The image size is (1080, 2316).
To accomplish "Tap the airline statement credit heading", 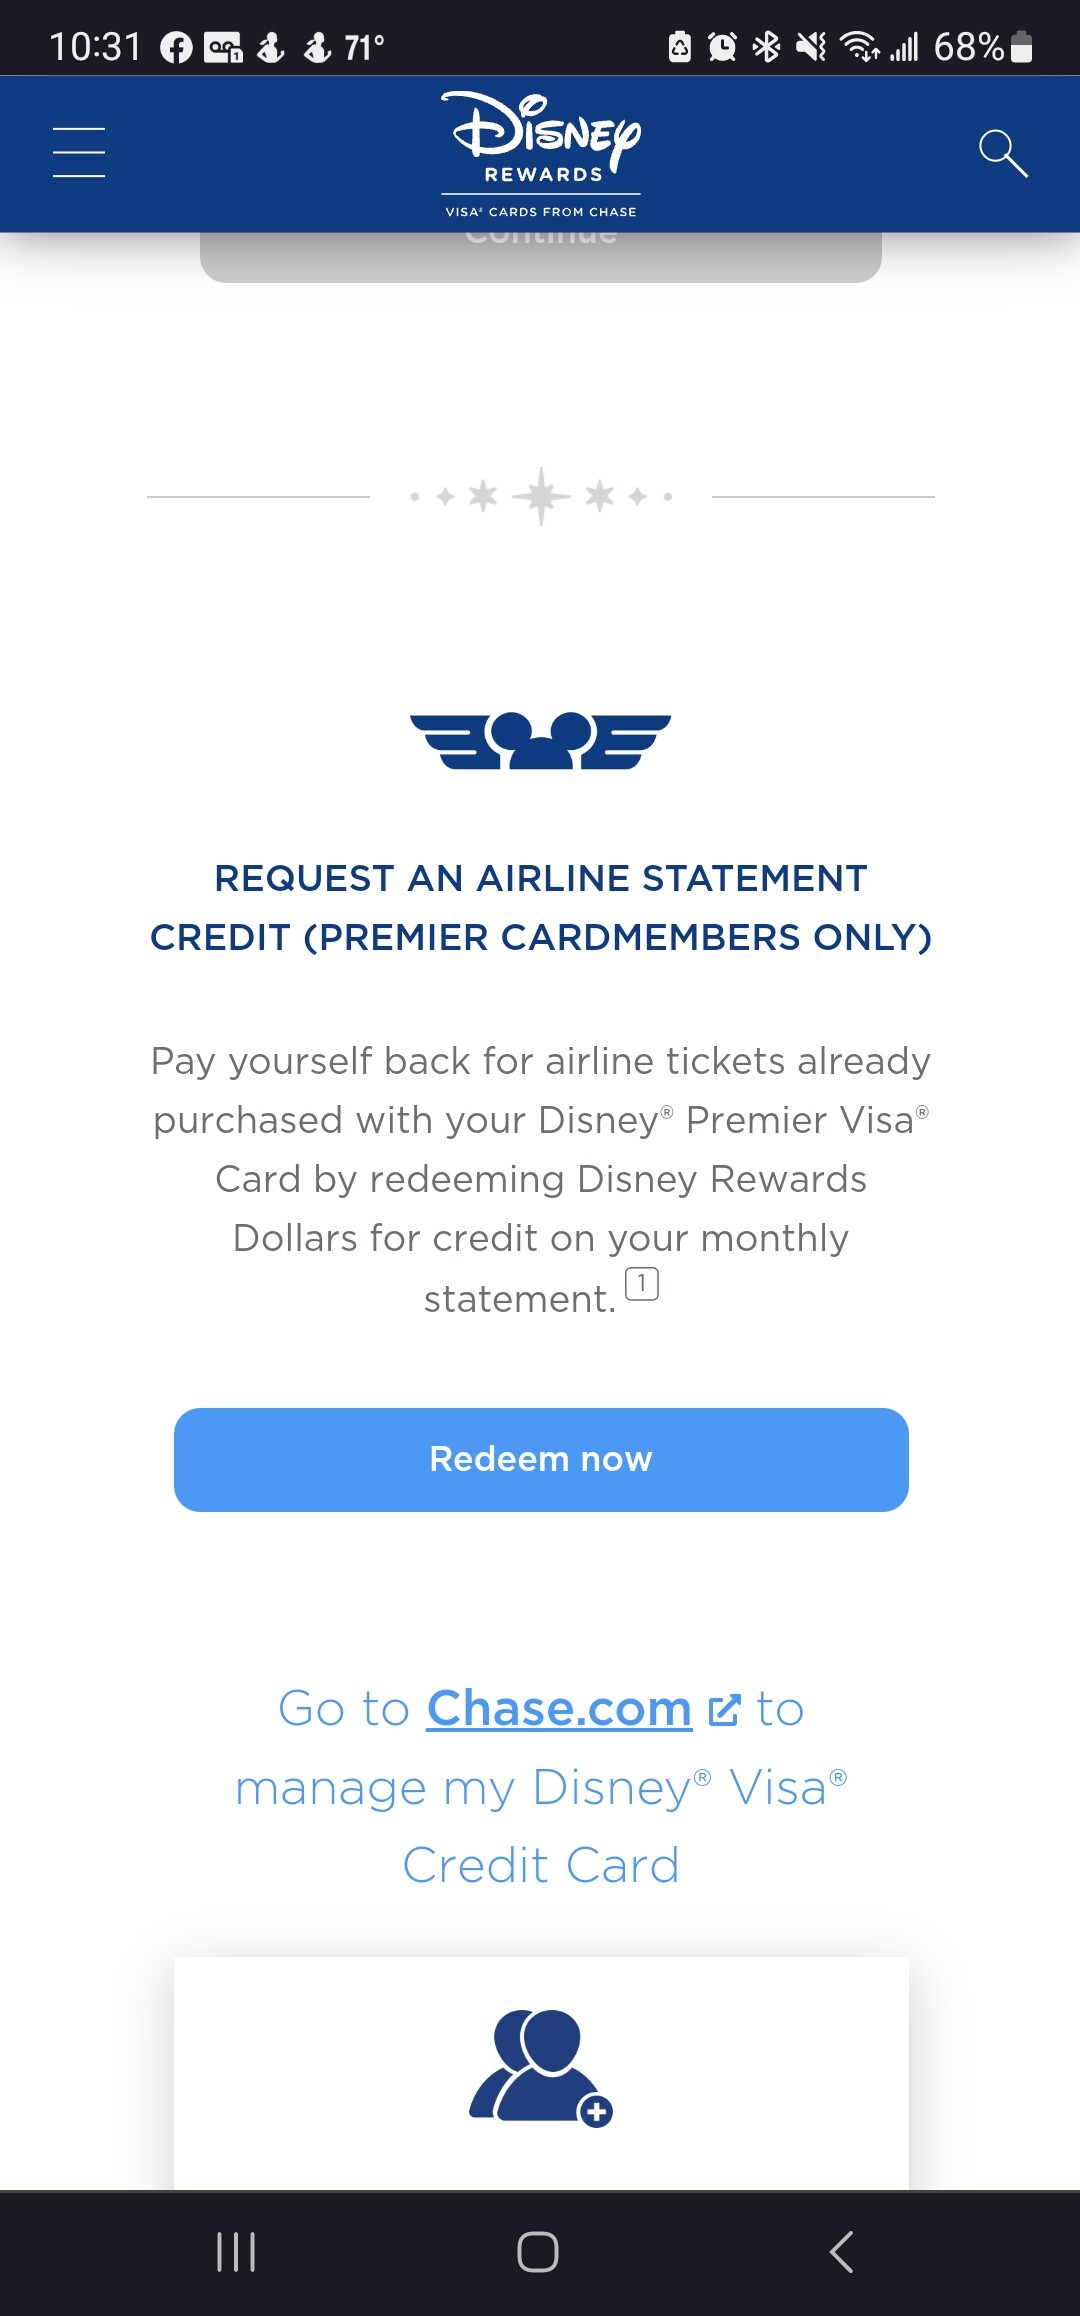I will tap(541, 908).
